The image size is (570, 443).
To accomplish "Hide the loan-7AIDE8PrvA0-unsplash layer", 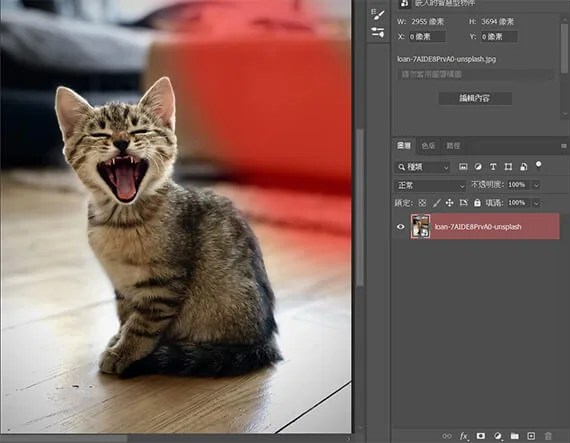I will coord(401,227).
